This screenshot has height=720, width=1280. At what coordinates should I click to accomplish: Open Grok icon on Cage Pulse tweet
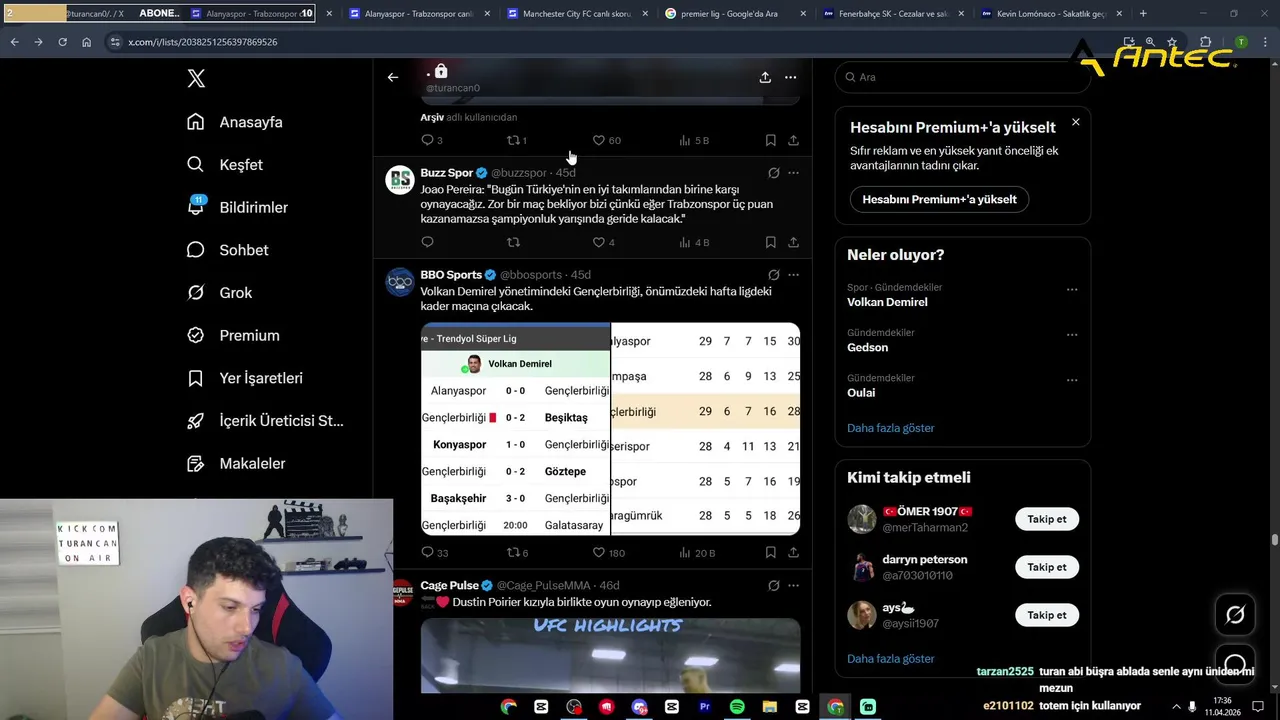click(x=773, y=586)
